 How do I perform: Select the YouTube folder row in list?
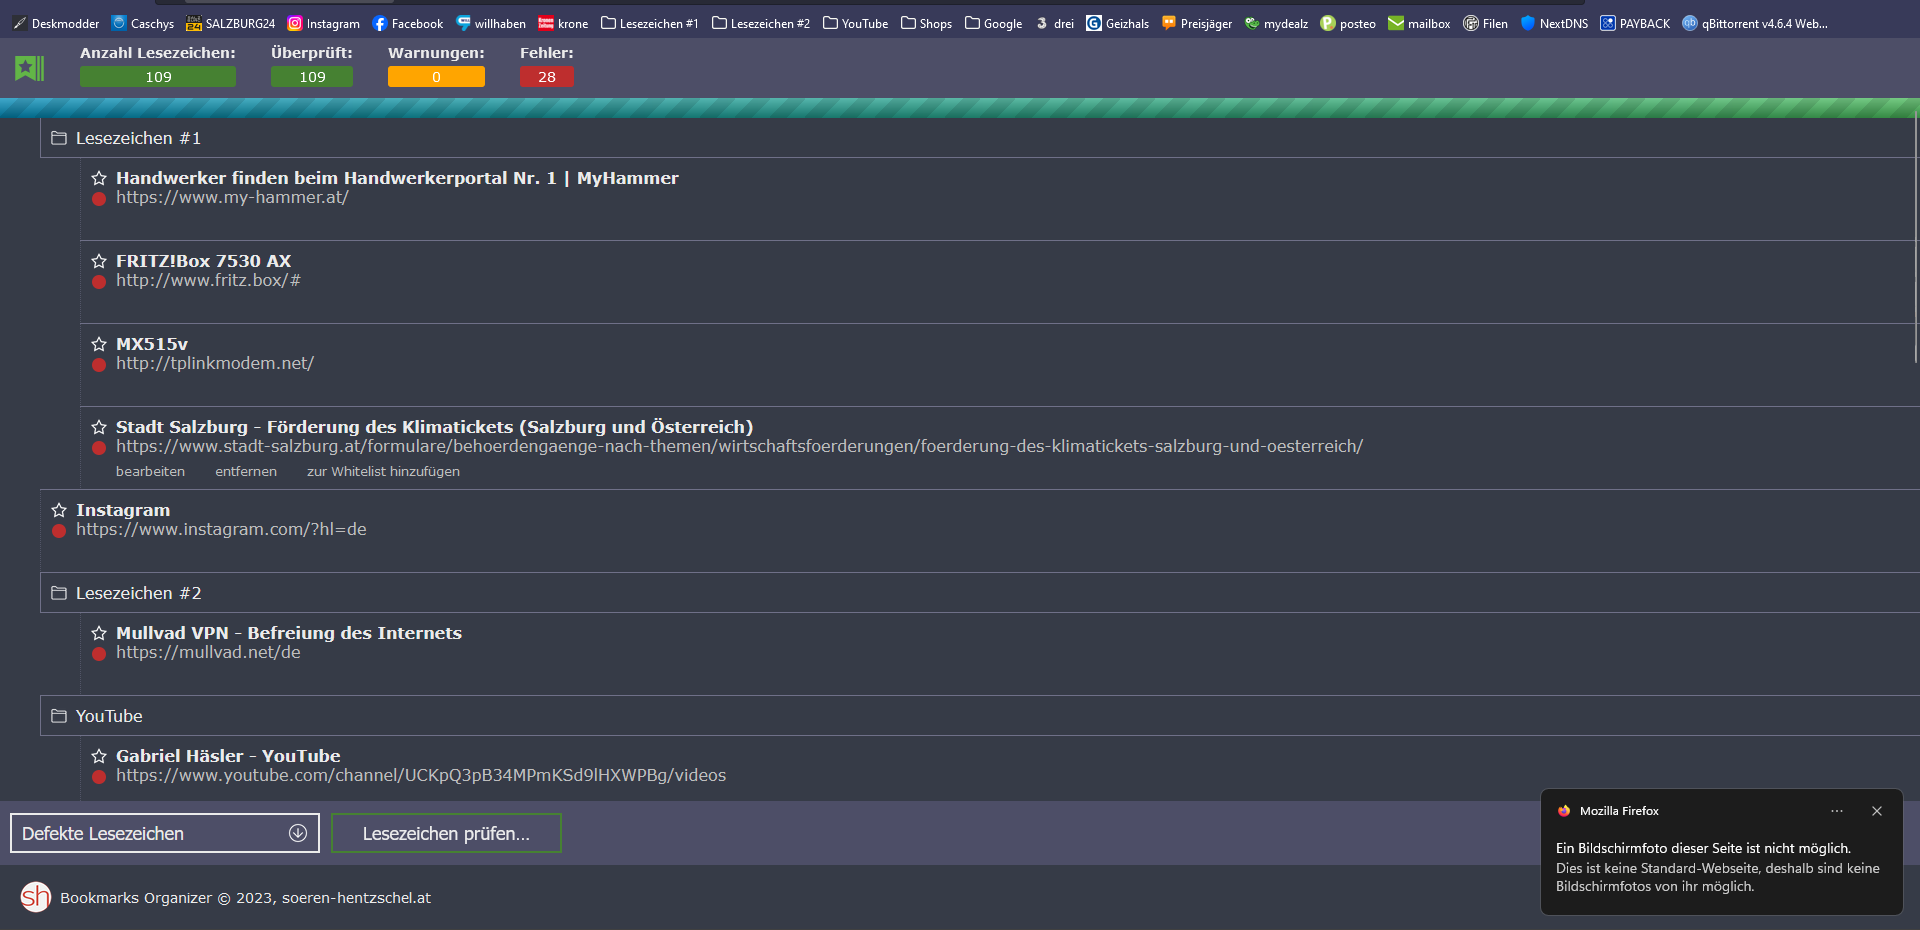(x=980, y=716)
